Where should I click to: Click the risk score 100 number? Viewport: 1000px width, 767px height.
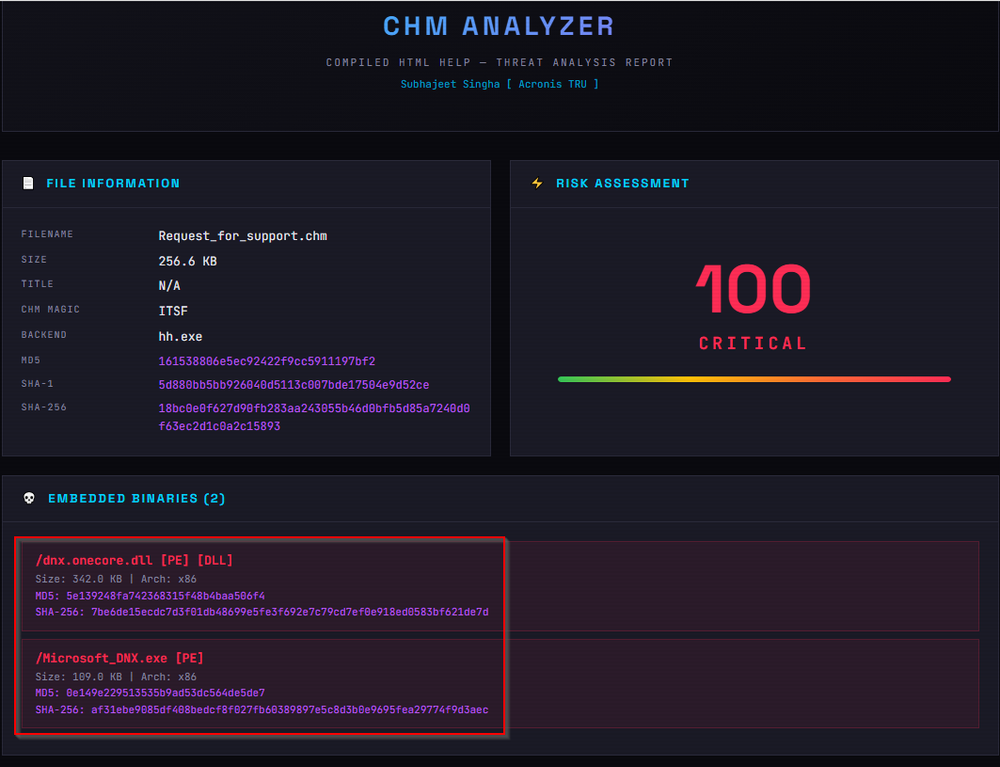[x=753, y=290]
